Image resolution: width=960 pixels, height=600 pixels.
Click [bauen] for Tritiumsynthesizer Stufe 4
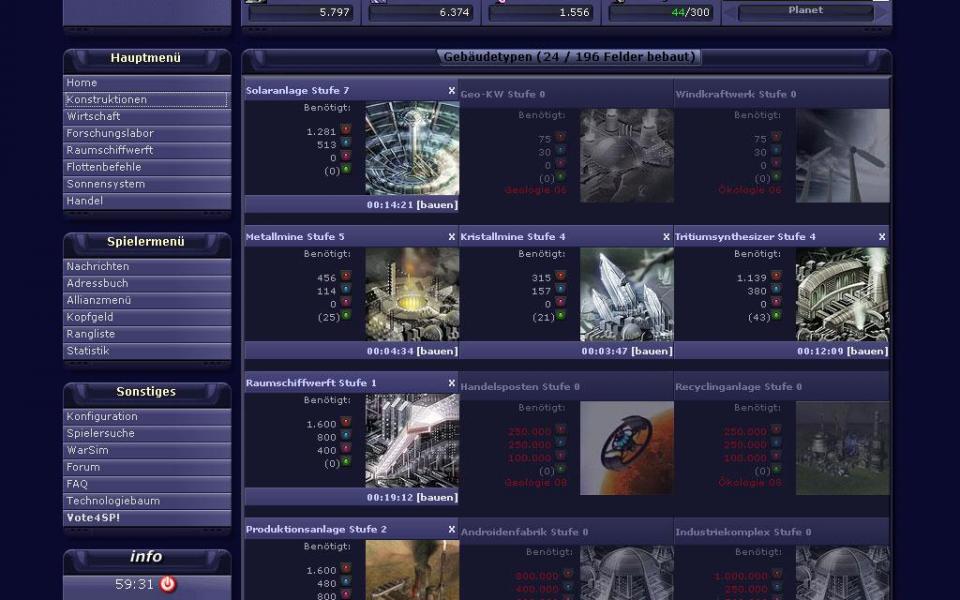click(868, 351)
